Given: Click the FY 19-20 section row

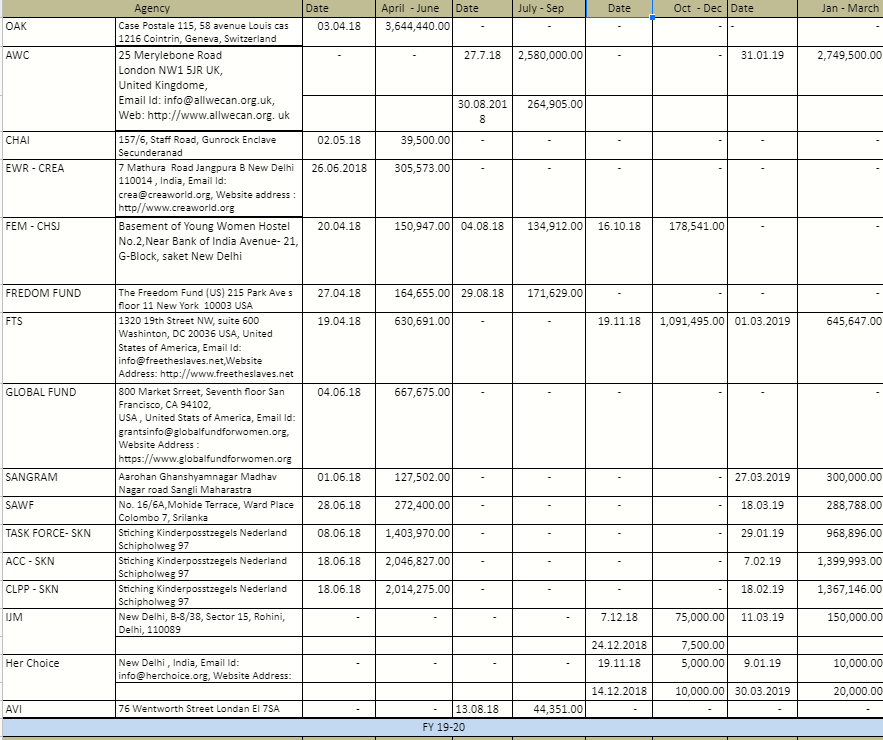Looking at the screenshot, I should point(441,728).
